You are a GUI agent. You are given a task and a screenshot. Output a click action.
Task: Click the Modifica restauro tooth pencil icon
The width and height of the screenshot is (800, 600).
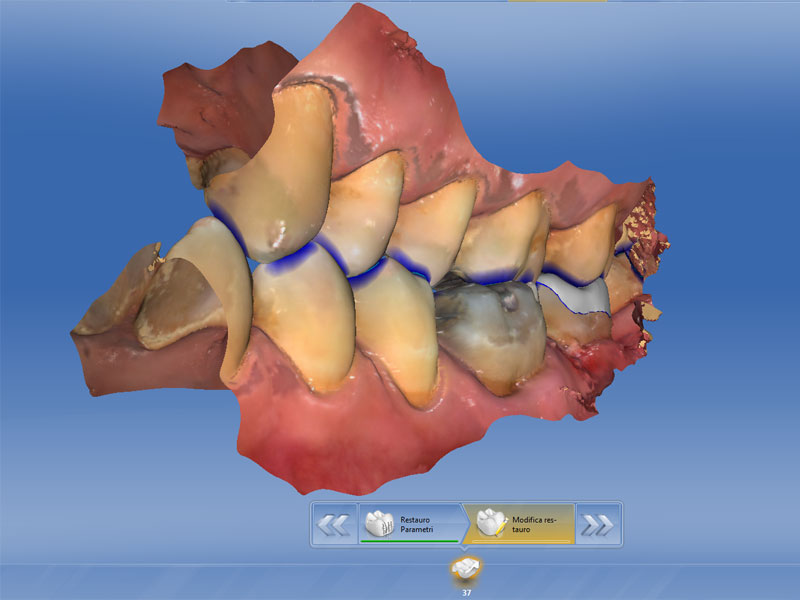click(492, 522)
